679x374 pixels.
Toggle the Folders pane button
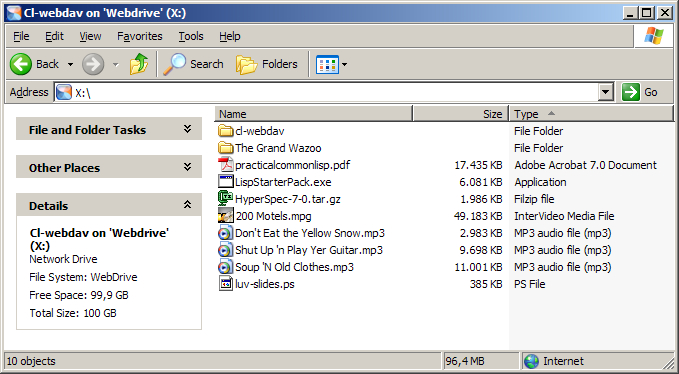(x=267, y=64)
